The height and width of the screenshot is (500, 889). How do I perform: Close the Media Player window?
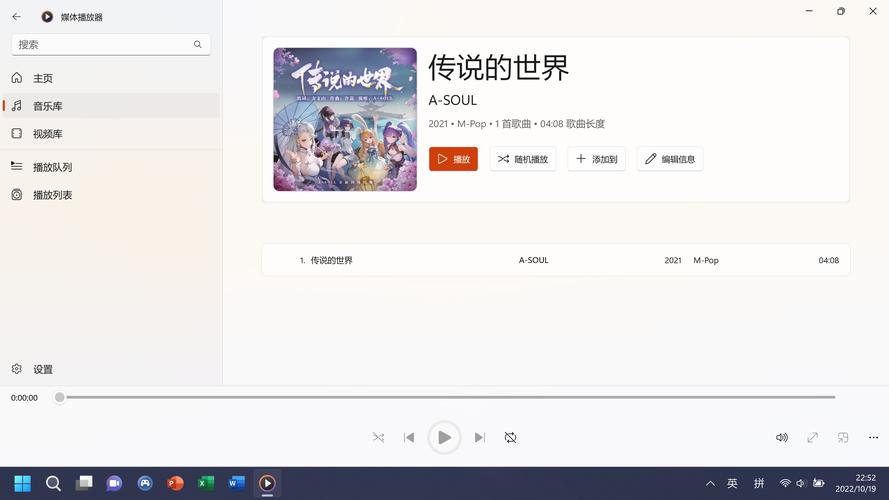[873, 11]
